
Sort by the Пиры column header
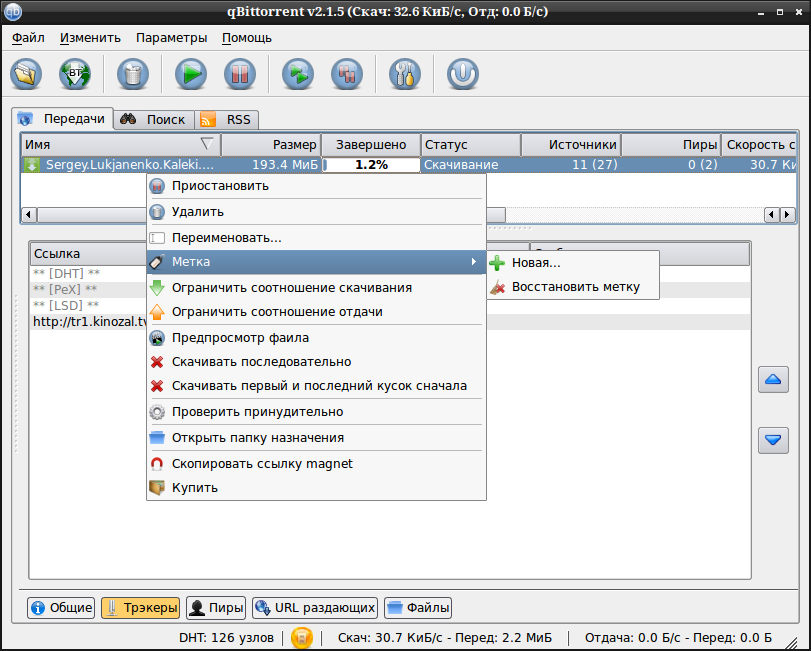(x=671, y=145)
